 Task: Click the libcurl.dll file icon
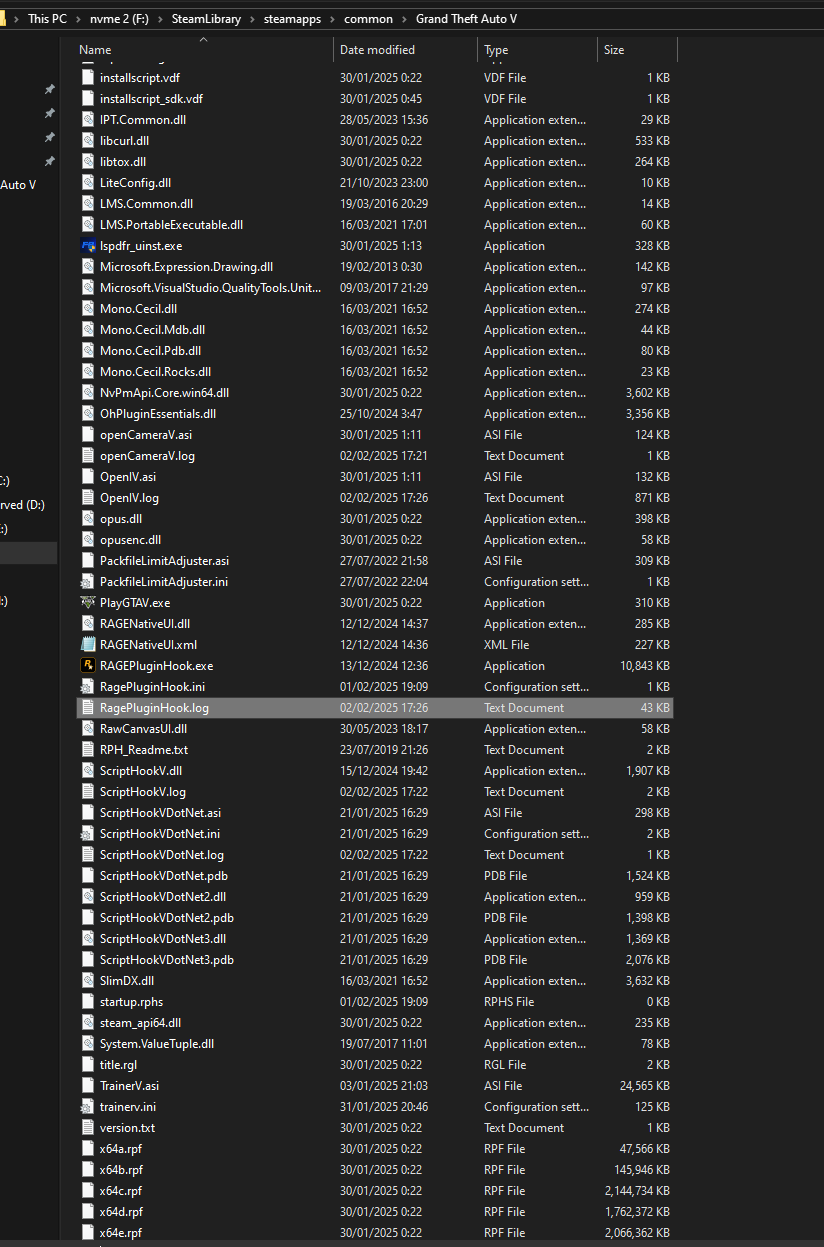coord(88,141)
